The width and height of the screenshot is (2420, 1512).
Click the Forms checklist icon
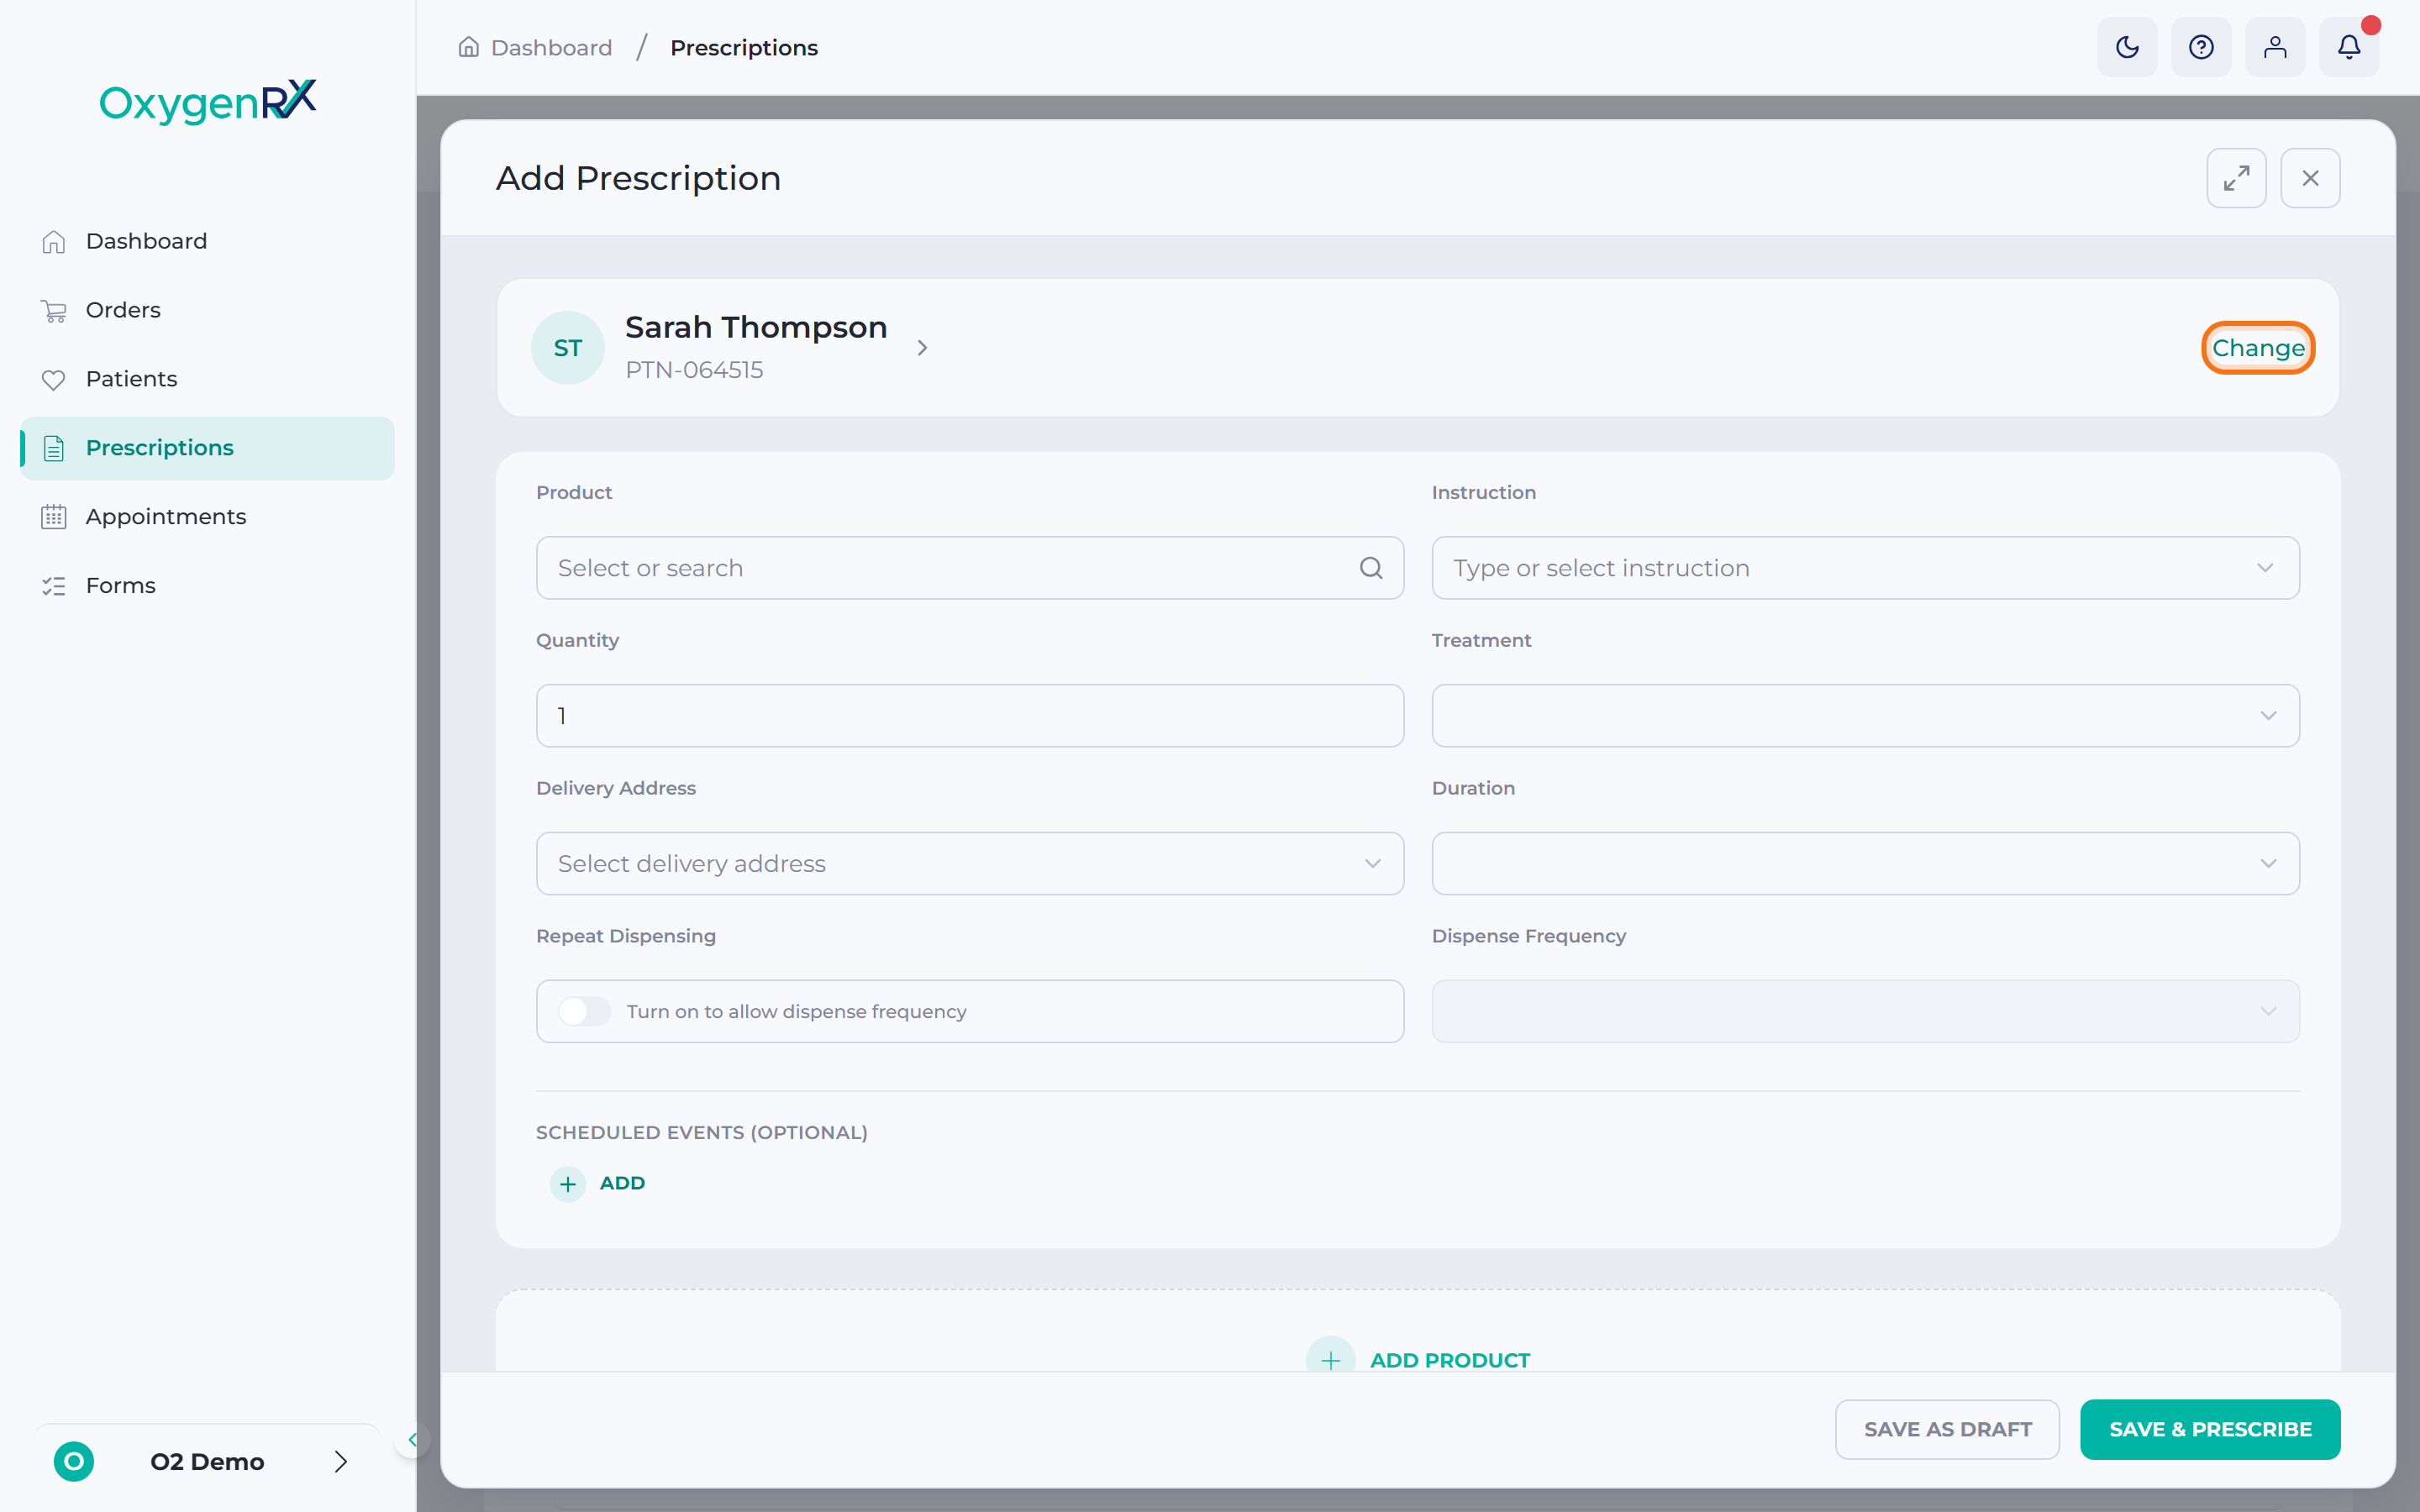(x=54, y=586)
